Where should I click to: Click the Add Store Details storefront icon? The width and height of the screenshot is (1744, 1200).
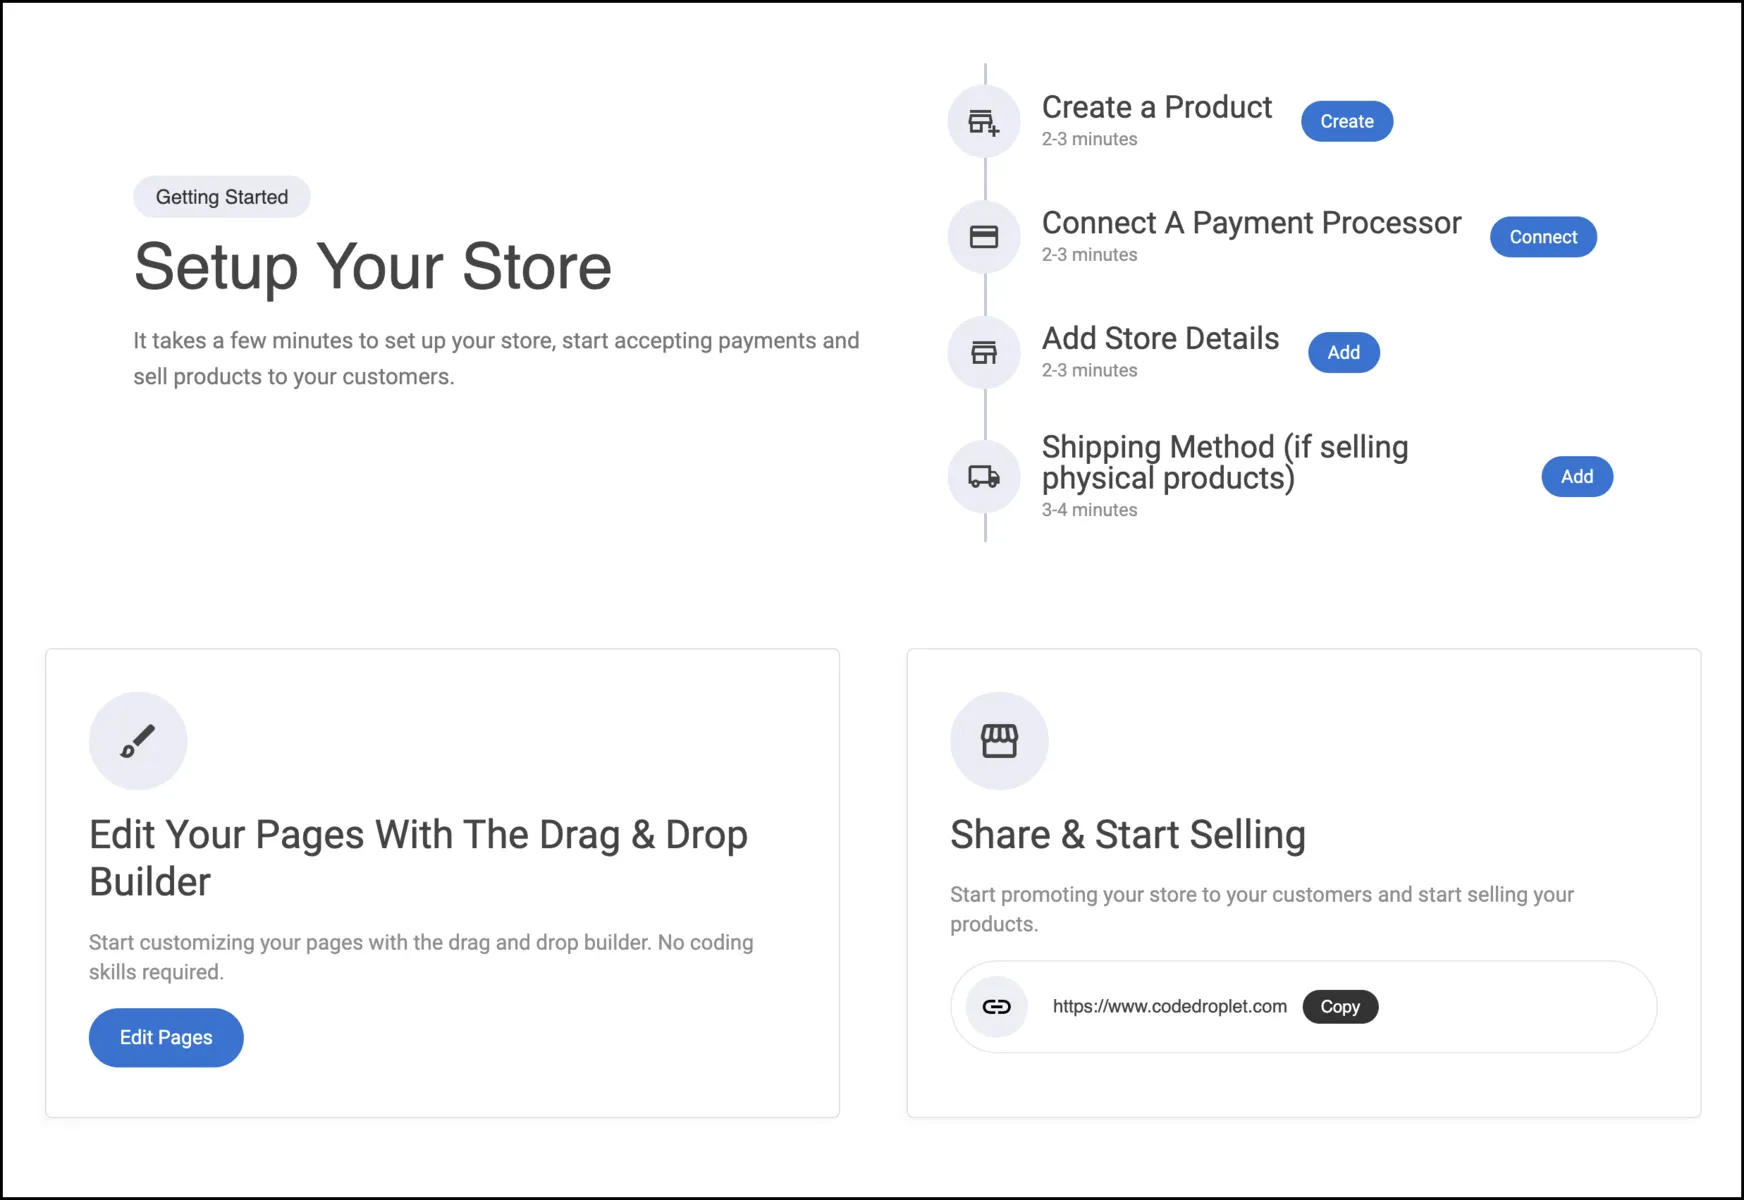[x=984, y=352]
